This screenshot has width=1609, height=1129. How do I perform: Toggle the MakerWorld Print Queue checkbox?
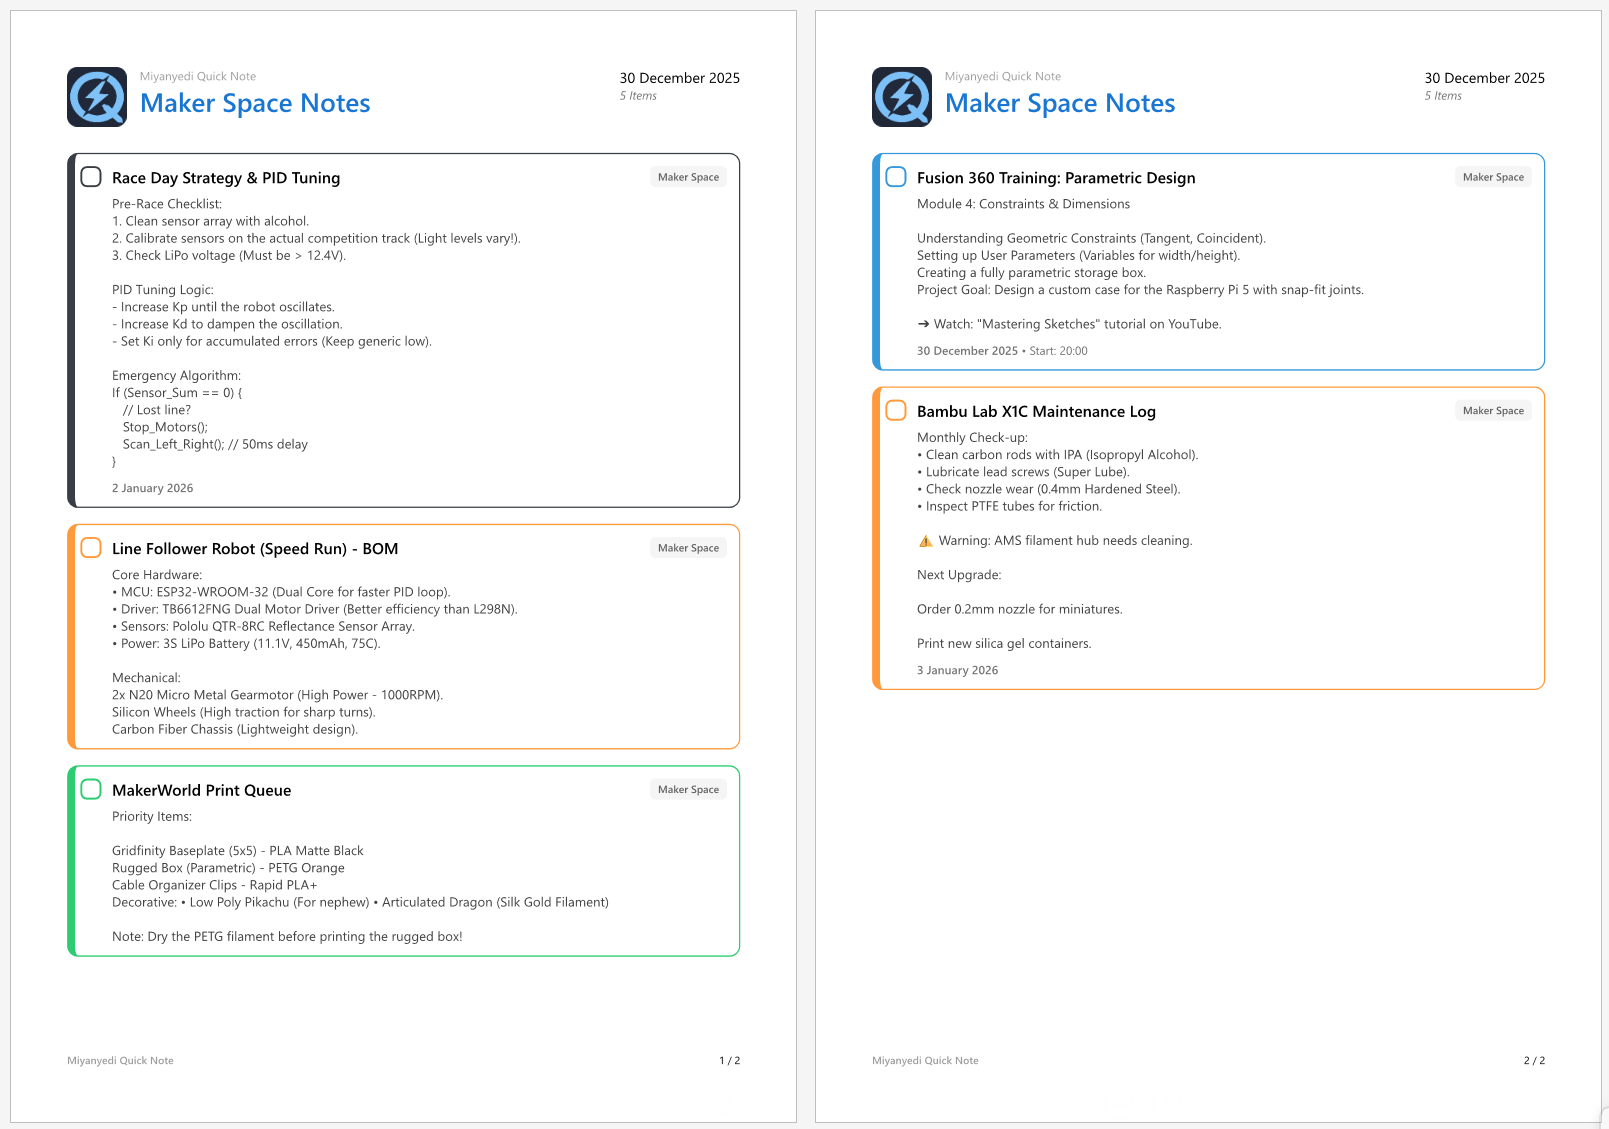(91, 789)
